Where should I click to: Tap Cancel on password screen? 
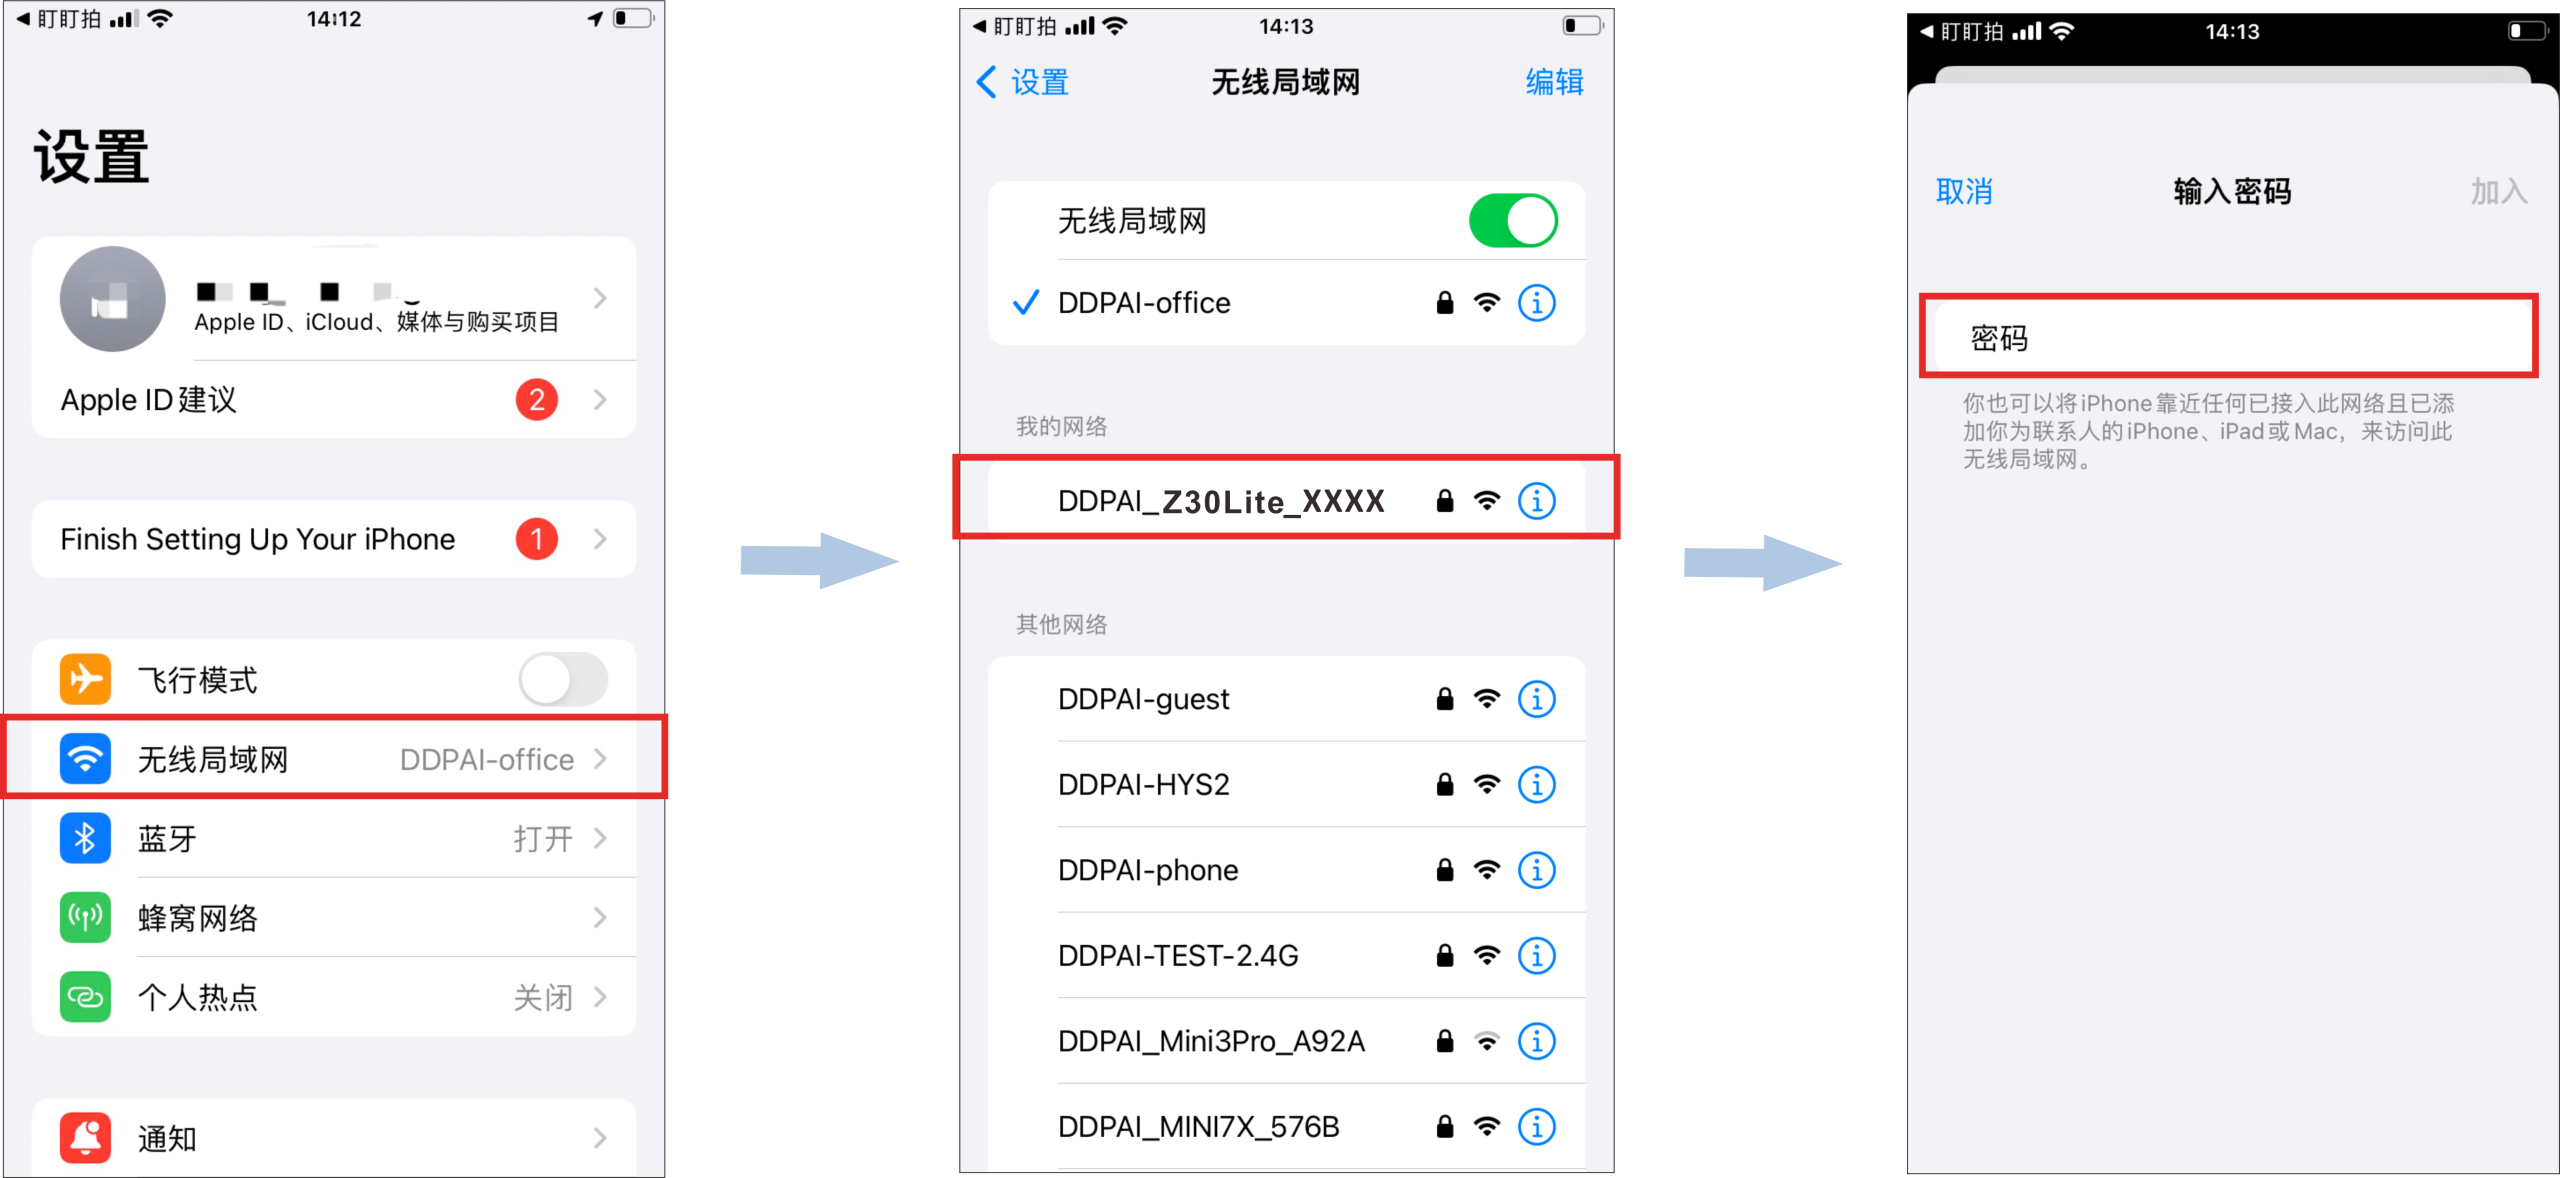[x=1964, y=191]
